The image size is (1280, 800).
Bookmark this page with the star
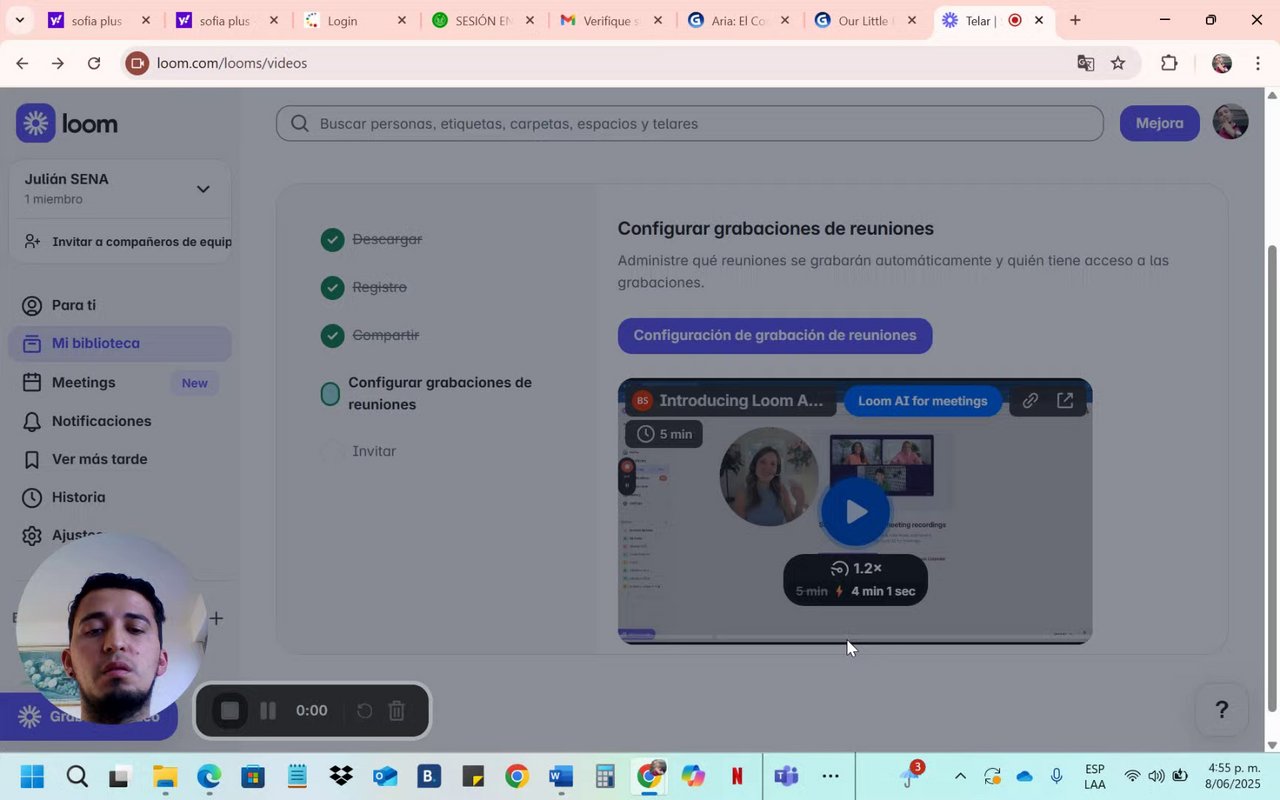1118,63
